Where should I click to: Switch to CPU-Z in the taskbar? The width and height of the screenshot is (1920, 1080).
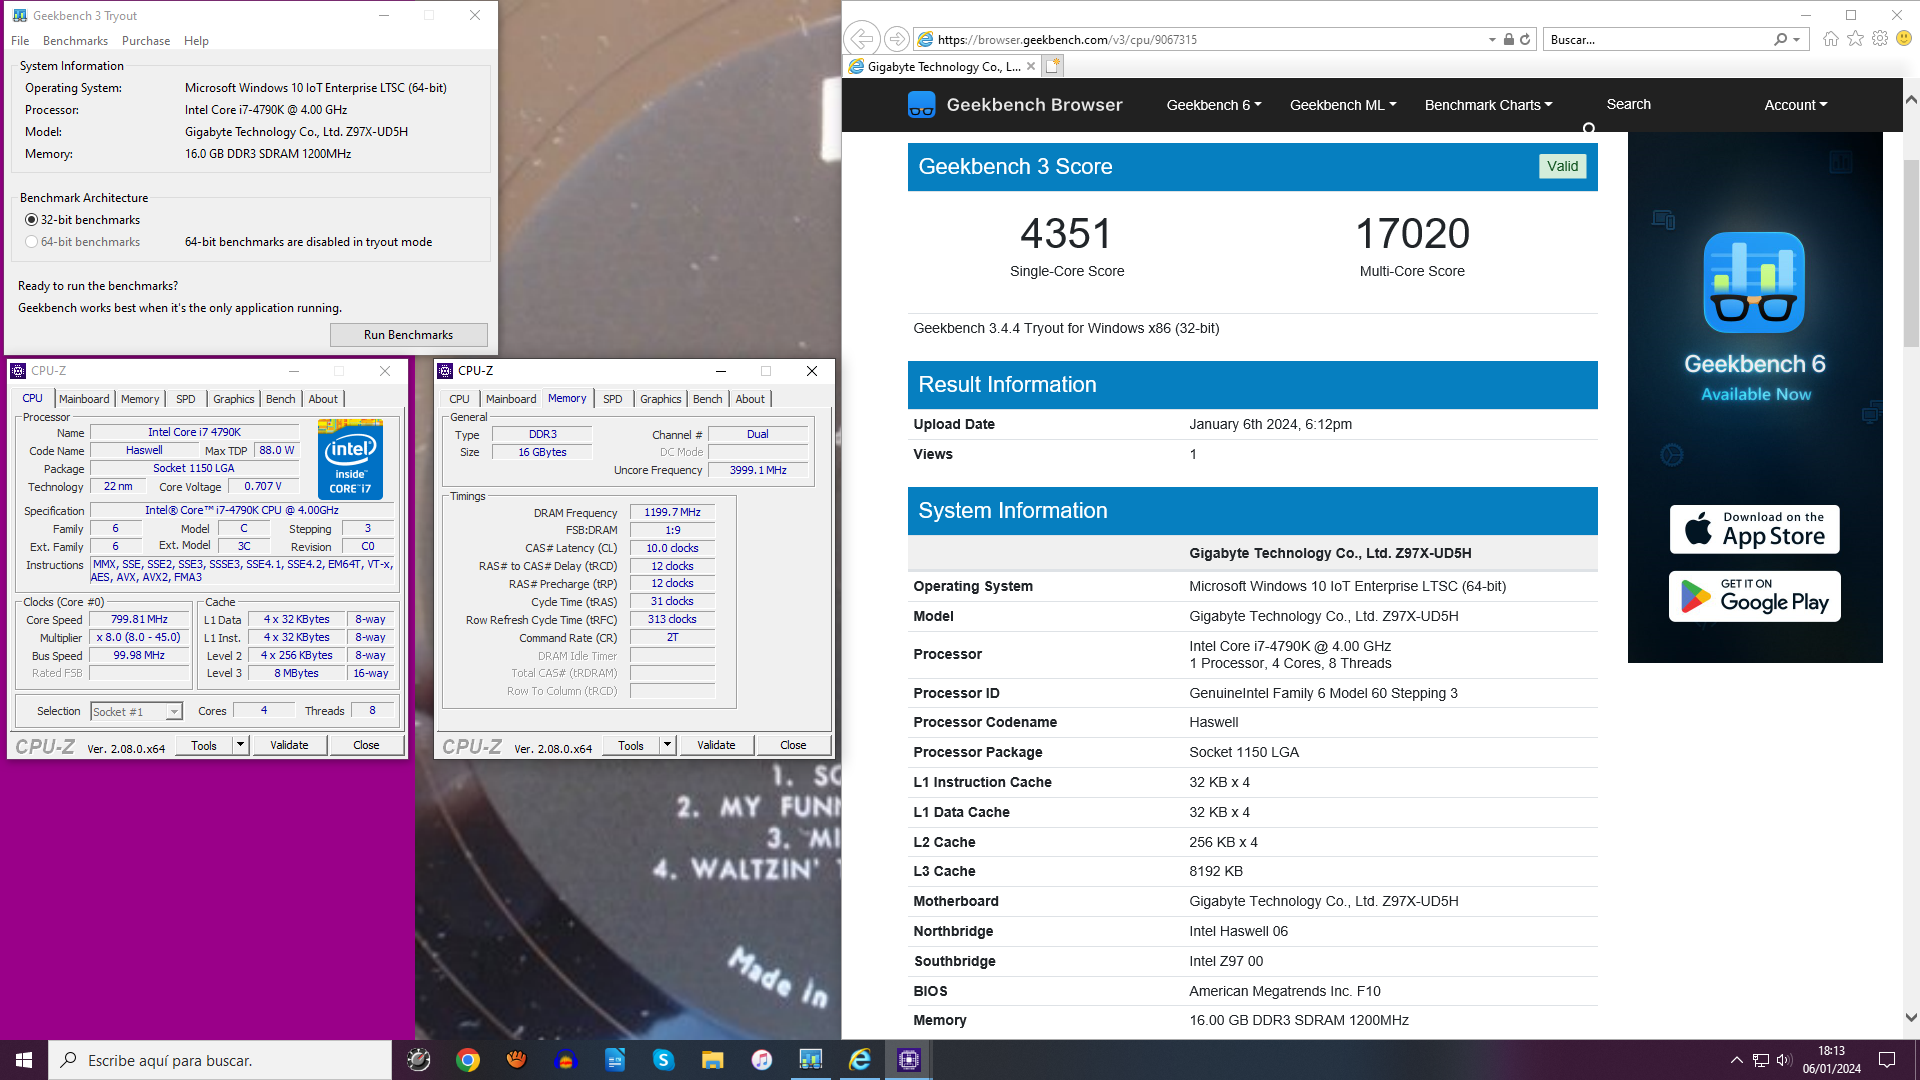pos(908,1060)
